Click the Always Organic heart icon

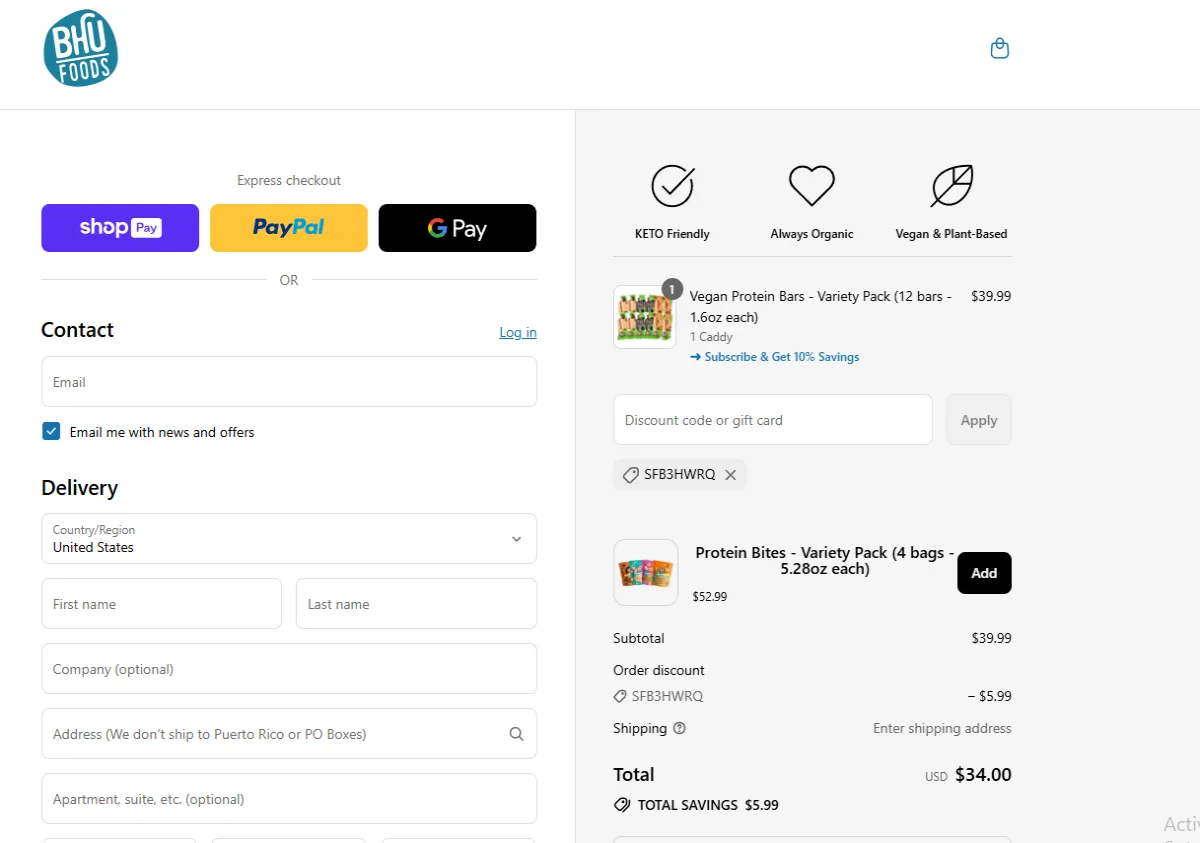[x=811, y=186]
